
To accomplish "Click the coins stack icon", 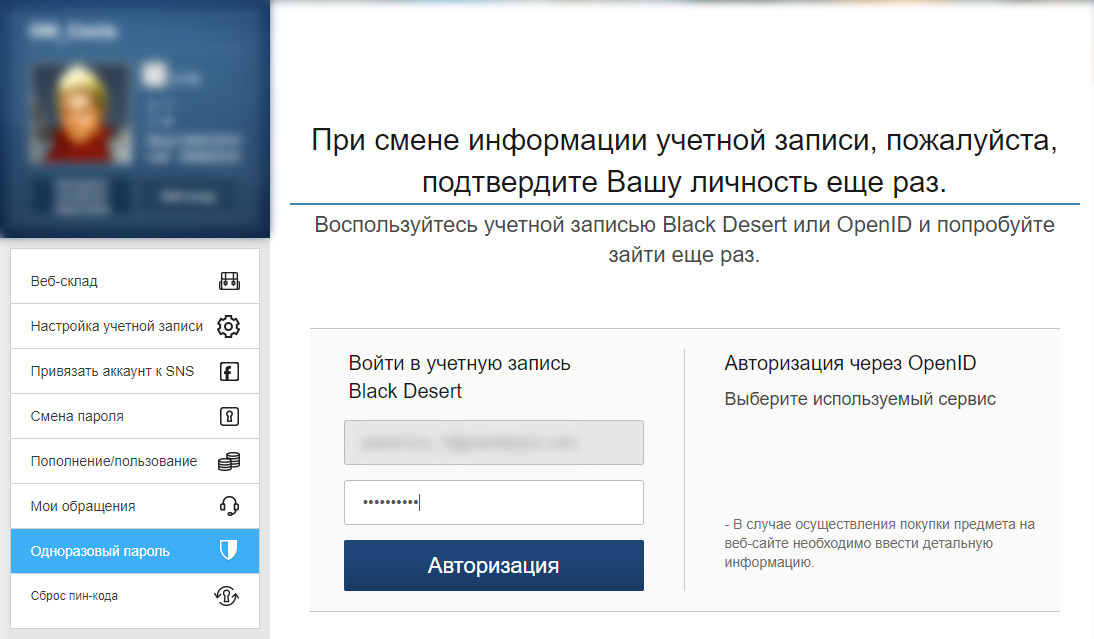I will pyautogui.click(x=229, y=461).
